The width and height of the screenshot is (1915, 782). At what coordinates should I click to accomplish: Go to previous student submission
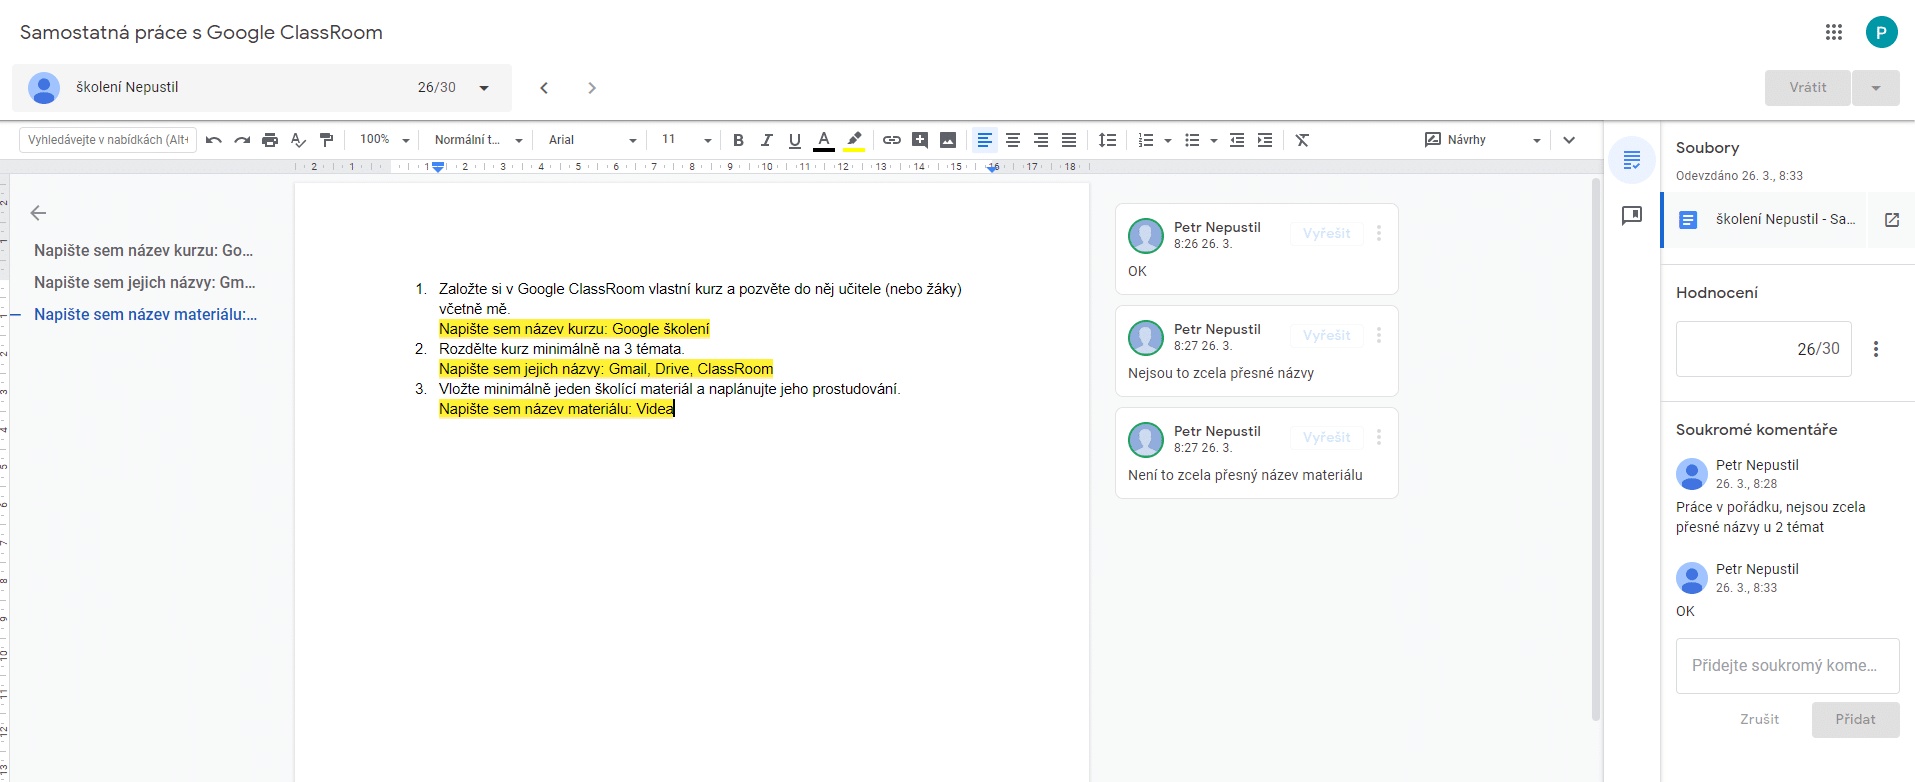tap(544, 88)
